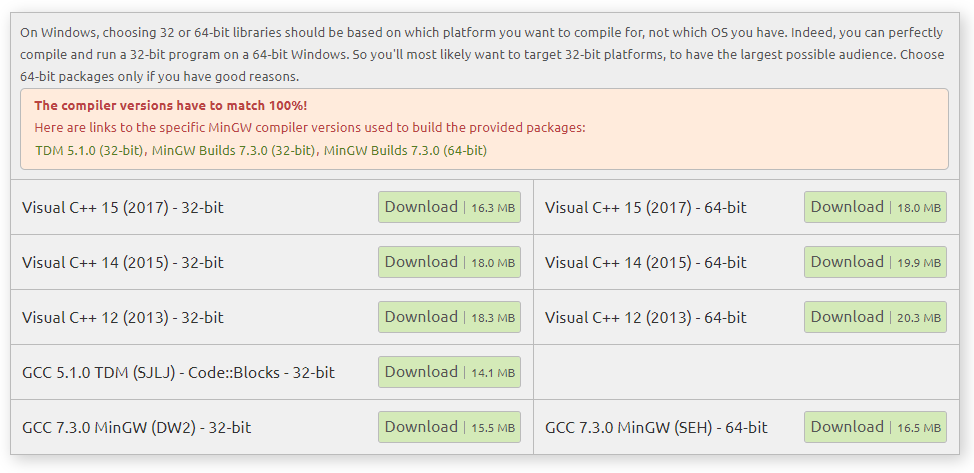This screenshot has height=473, width=974.
Task: Click 'GCC 7.3.0 MinGW (DW2) - 32-bit' text
Action: click(137, 428)
